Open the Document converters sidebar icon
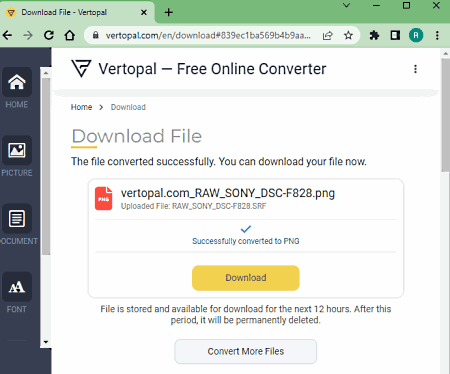 [x=17, y=219]
